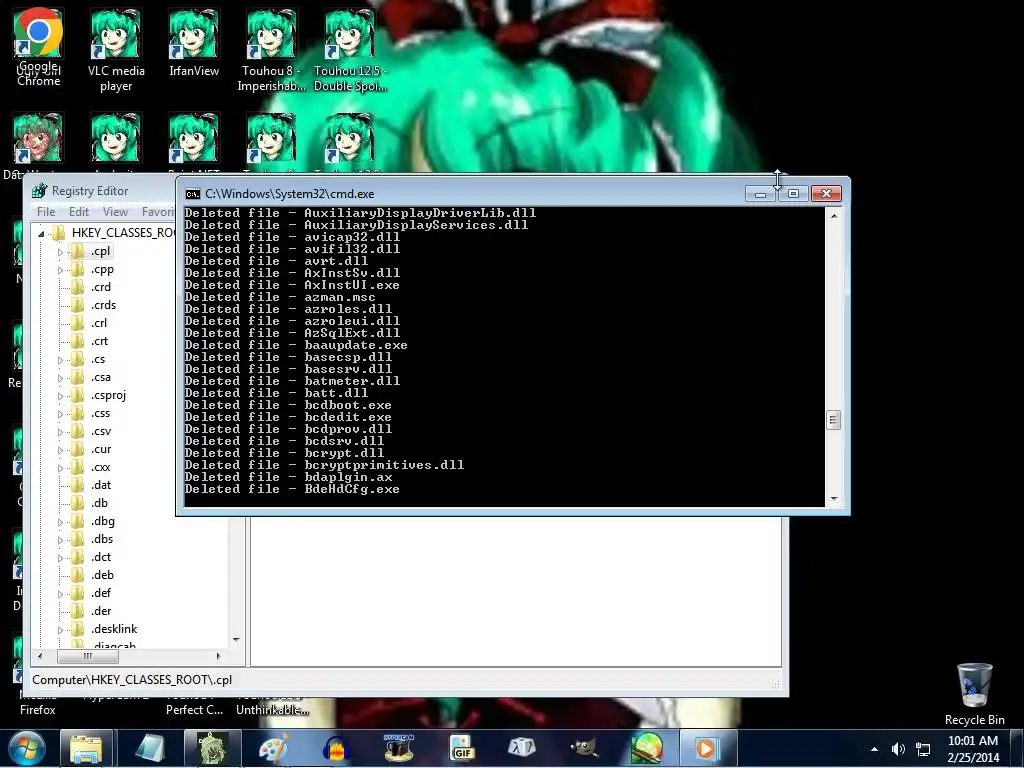The image size is (1024, 768).
Task: Open the Notepad taskbar icon
Action: click(x=150, y=748)
